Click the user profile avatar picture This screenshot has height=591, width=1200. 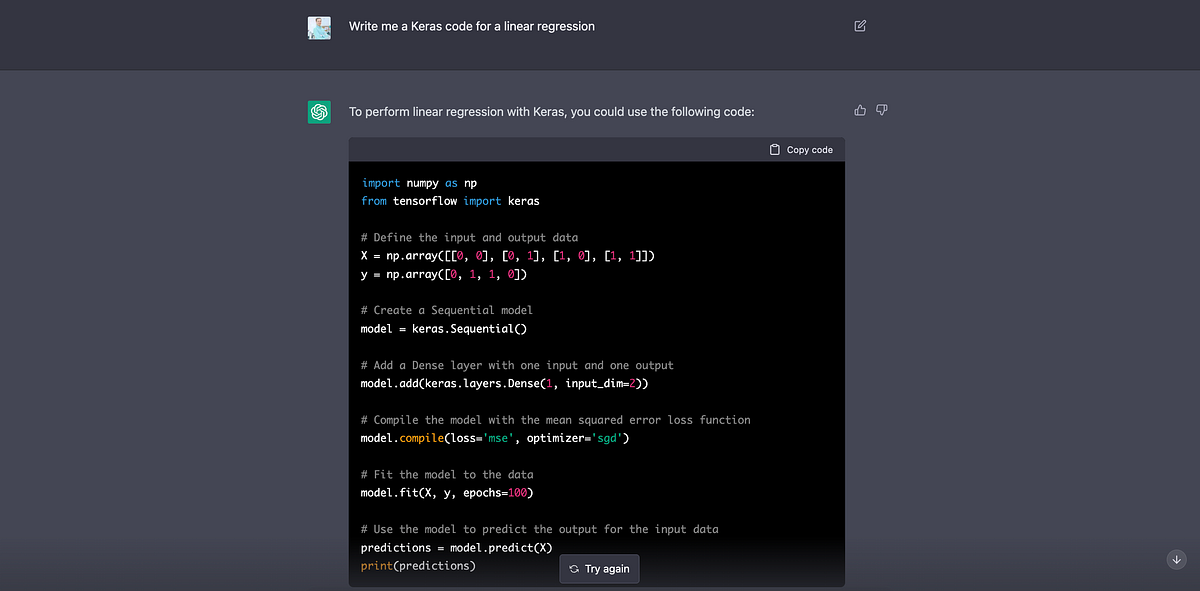click(x=319, y=27)
